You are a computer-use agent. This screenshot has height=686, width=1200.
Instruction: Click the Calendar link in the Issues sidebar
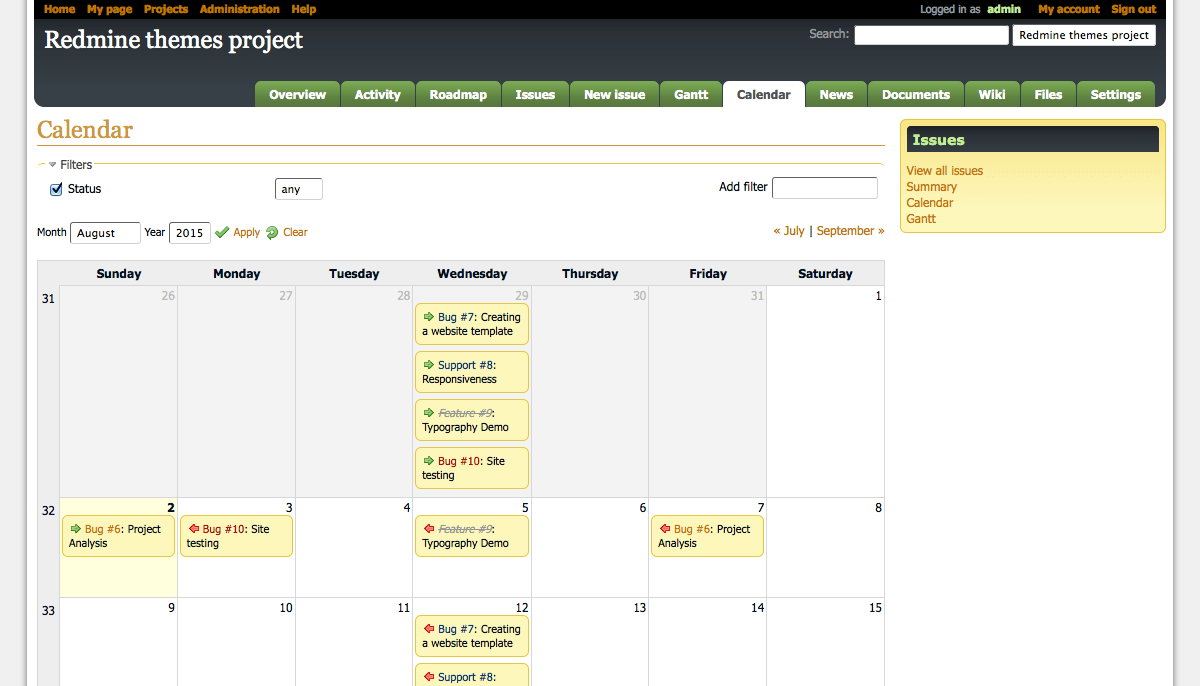click(930, 203)
